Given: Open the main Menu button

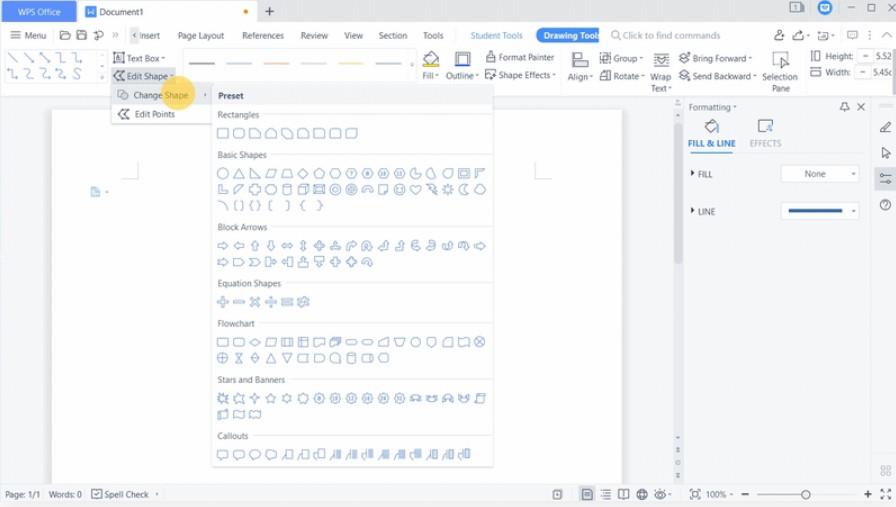Looking at the screenshot, I should pyautogui.click(x=29, y=35).
